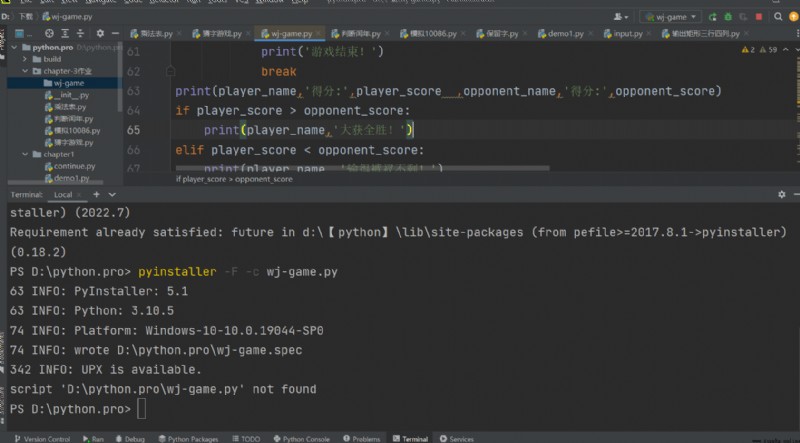Click the Project tree vertical scrollbar
Screen dimensions: 800x443
tap(119, 77)
